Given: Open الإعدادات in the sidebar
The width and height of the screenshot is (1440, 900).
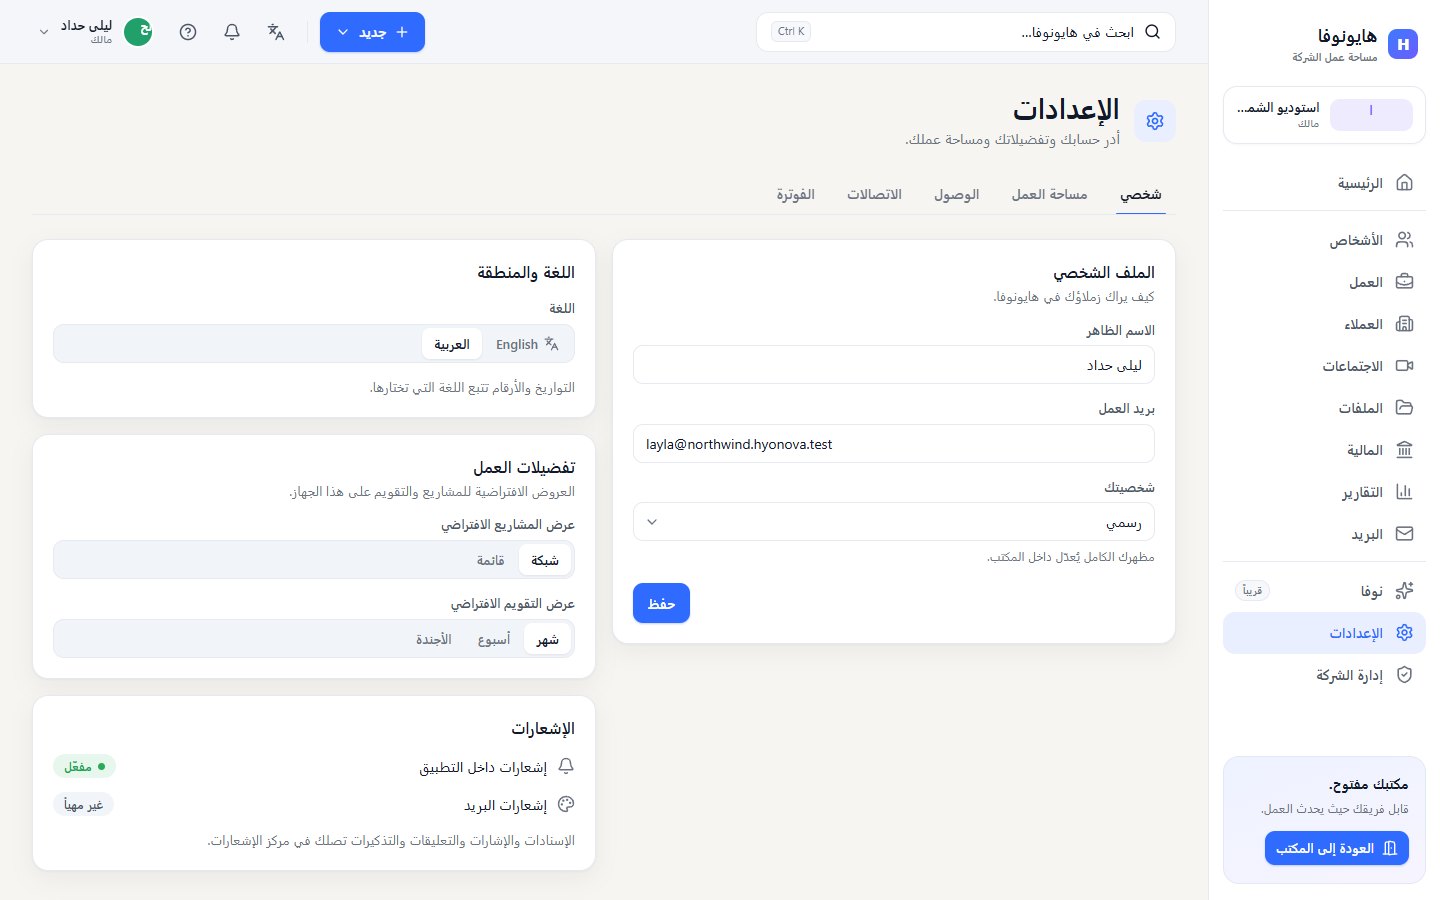Looking at the screenshot, I should [x=1324, y=633].
